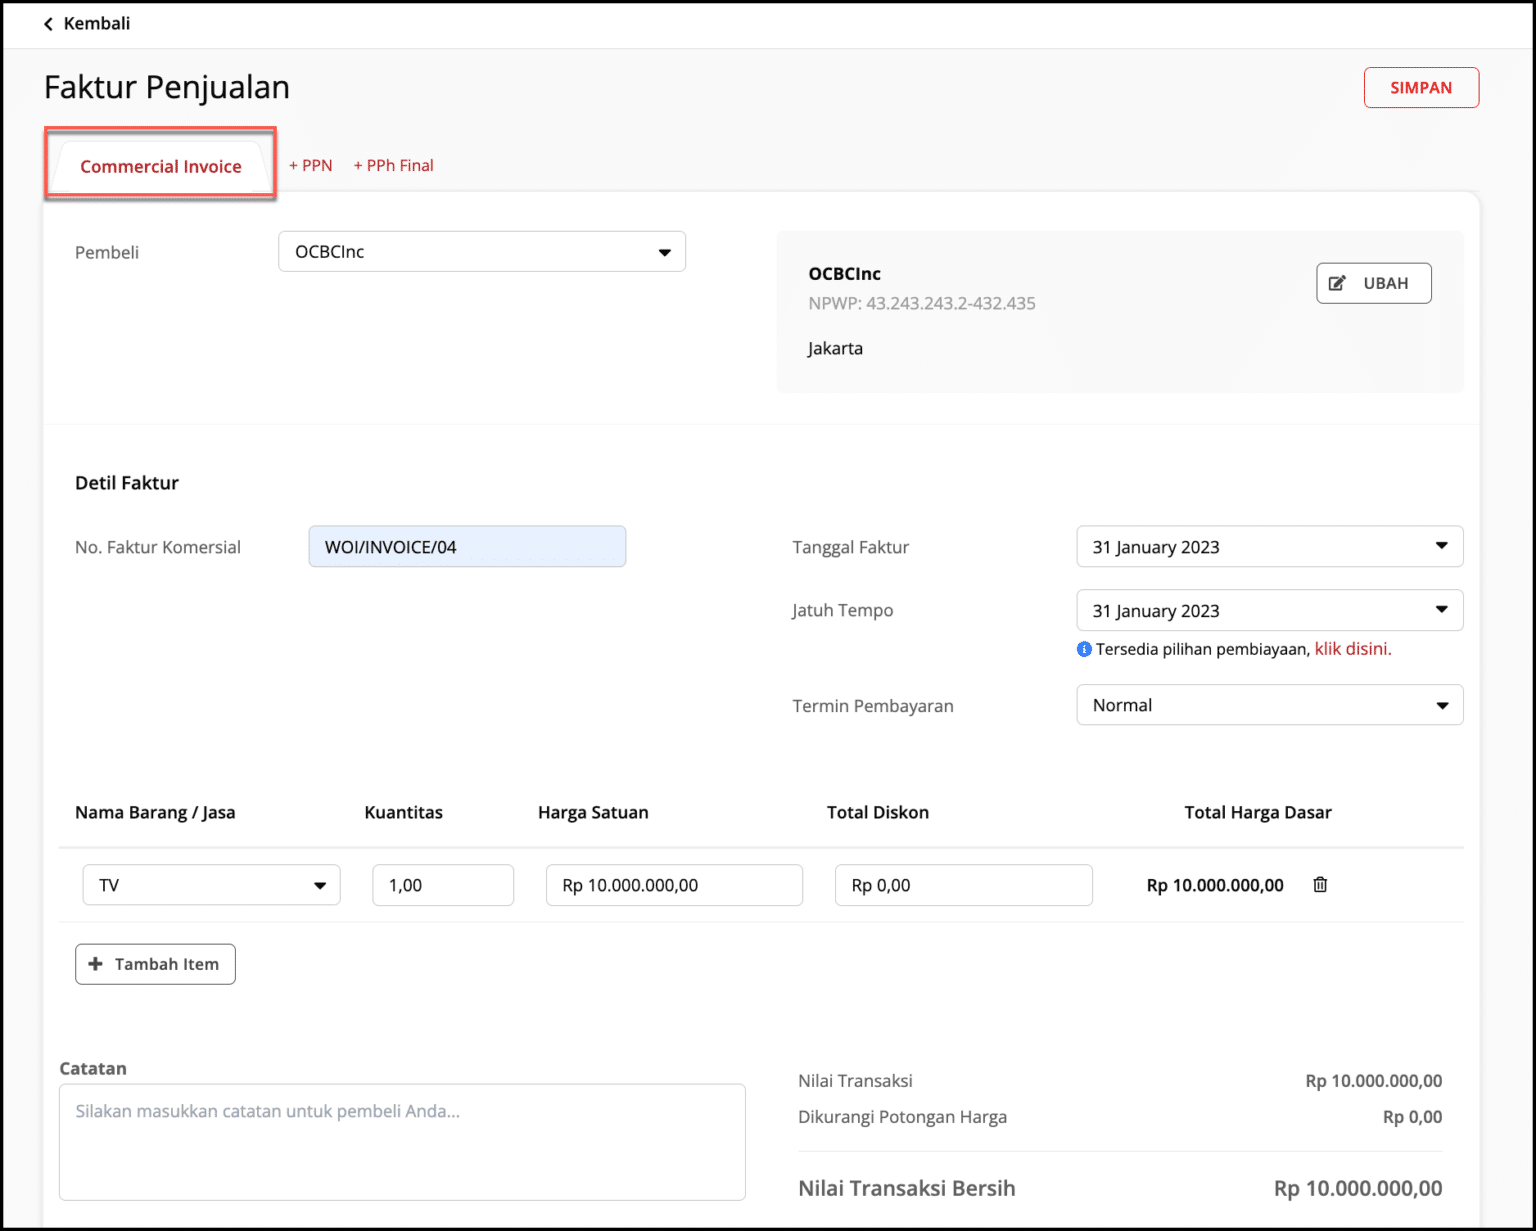Click the edit pencil icon in UBAH

1337,283
